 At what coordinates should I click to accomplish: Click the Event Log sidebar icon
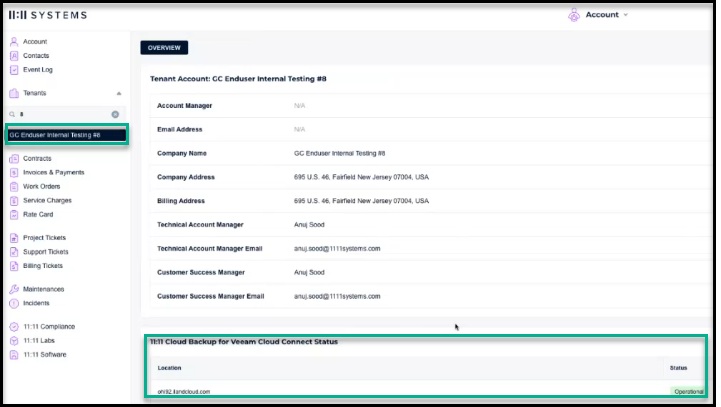pos(14,70)
